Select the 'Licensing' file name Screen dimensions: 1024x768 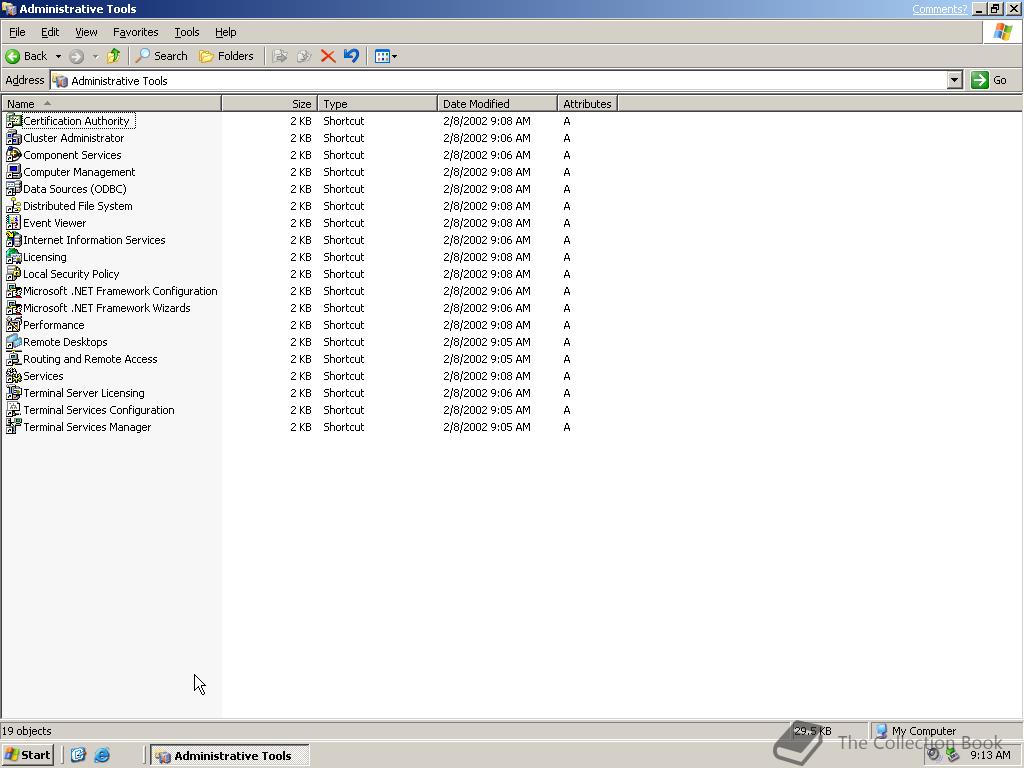(44, 257)
